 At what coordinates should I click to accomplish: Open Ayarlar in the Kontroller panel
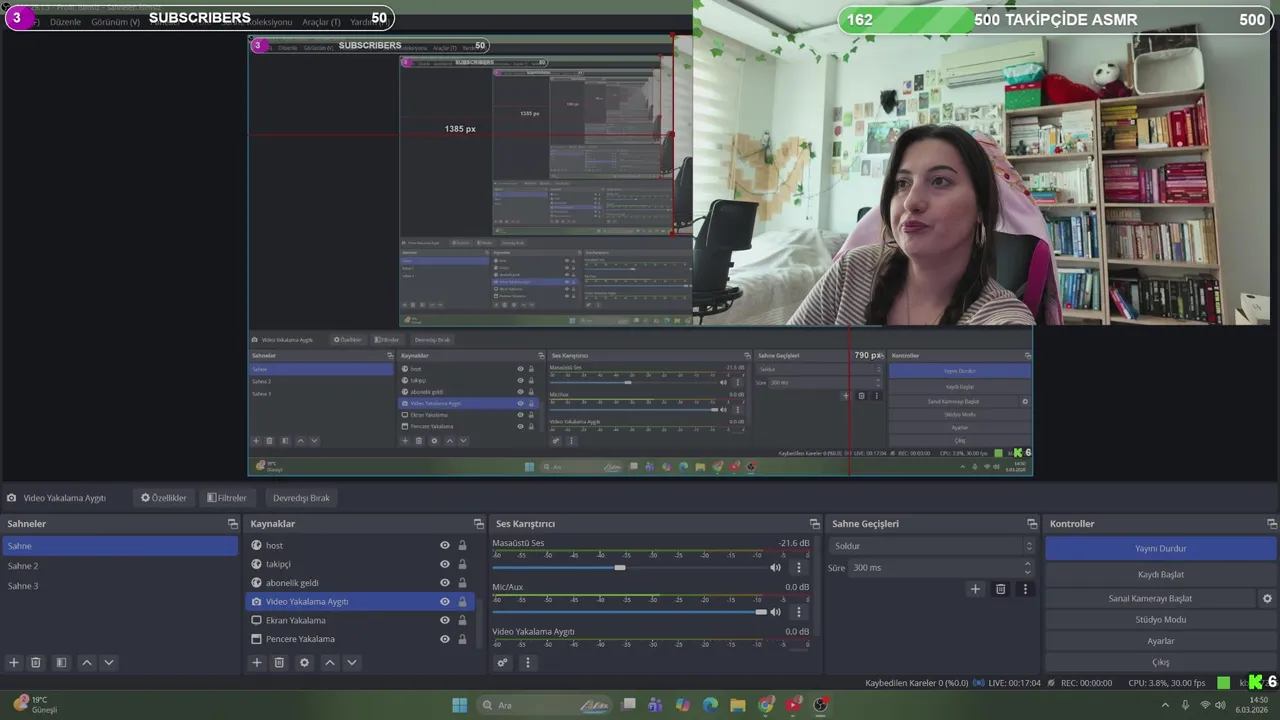coord(1160,641)
